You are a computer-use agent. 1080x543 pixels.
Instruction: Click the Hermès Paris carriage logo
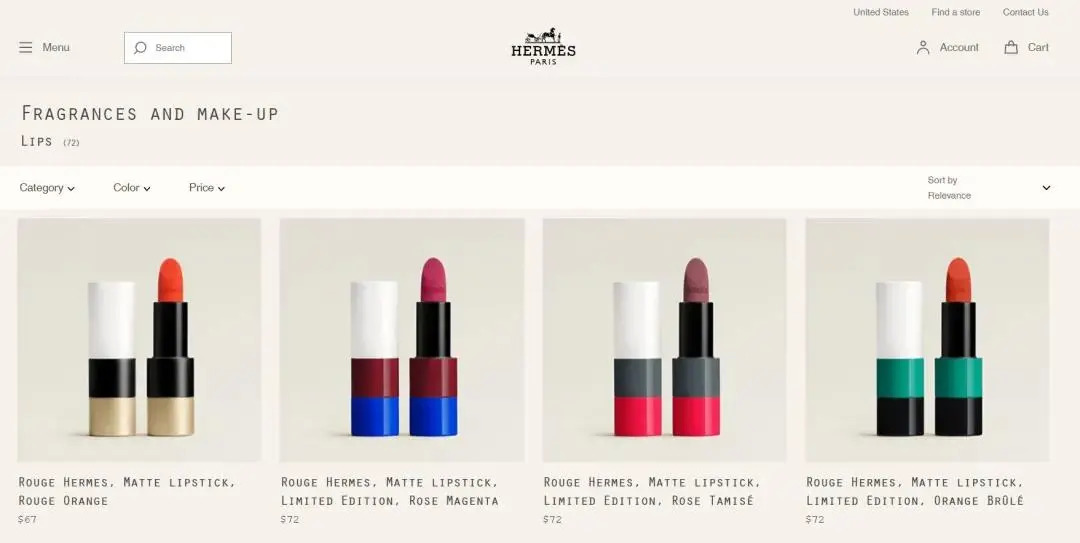click(x=543, y=46)
